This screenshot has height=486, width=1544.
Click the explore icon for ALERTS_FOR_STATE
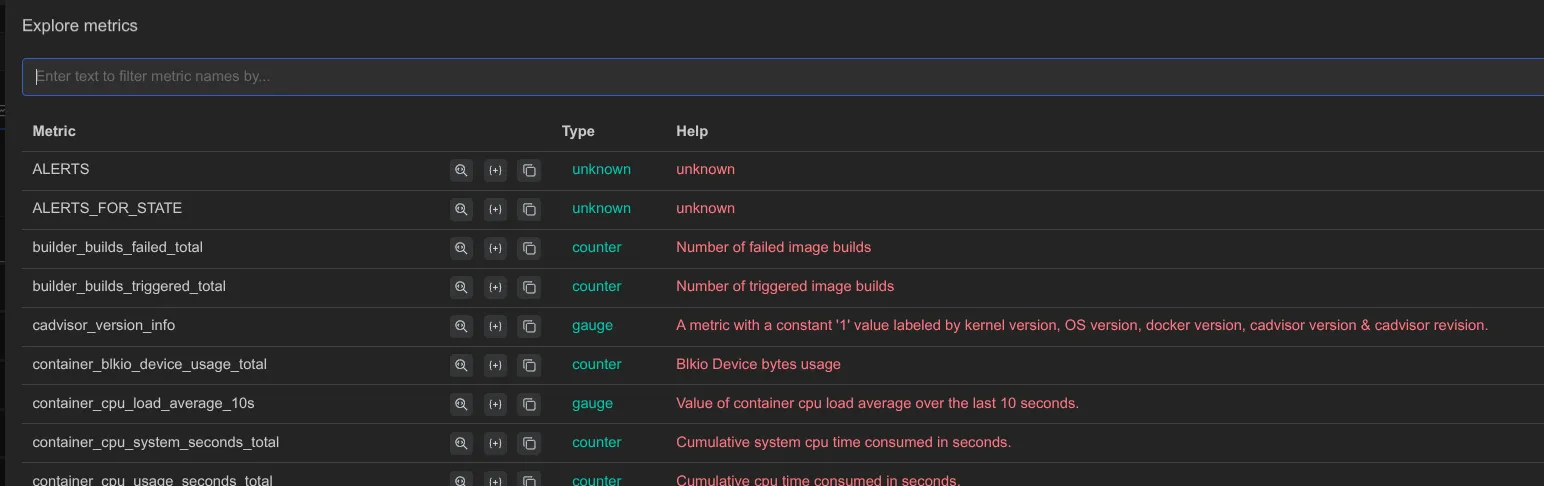[x=461, y=209]
